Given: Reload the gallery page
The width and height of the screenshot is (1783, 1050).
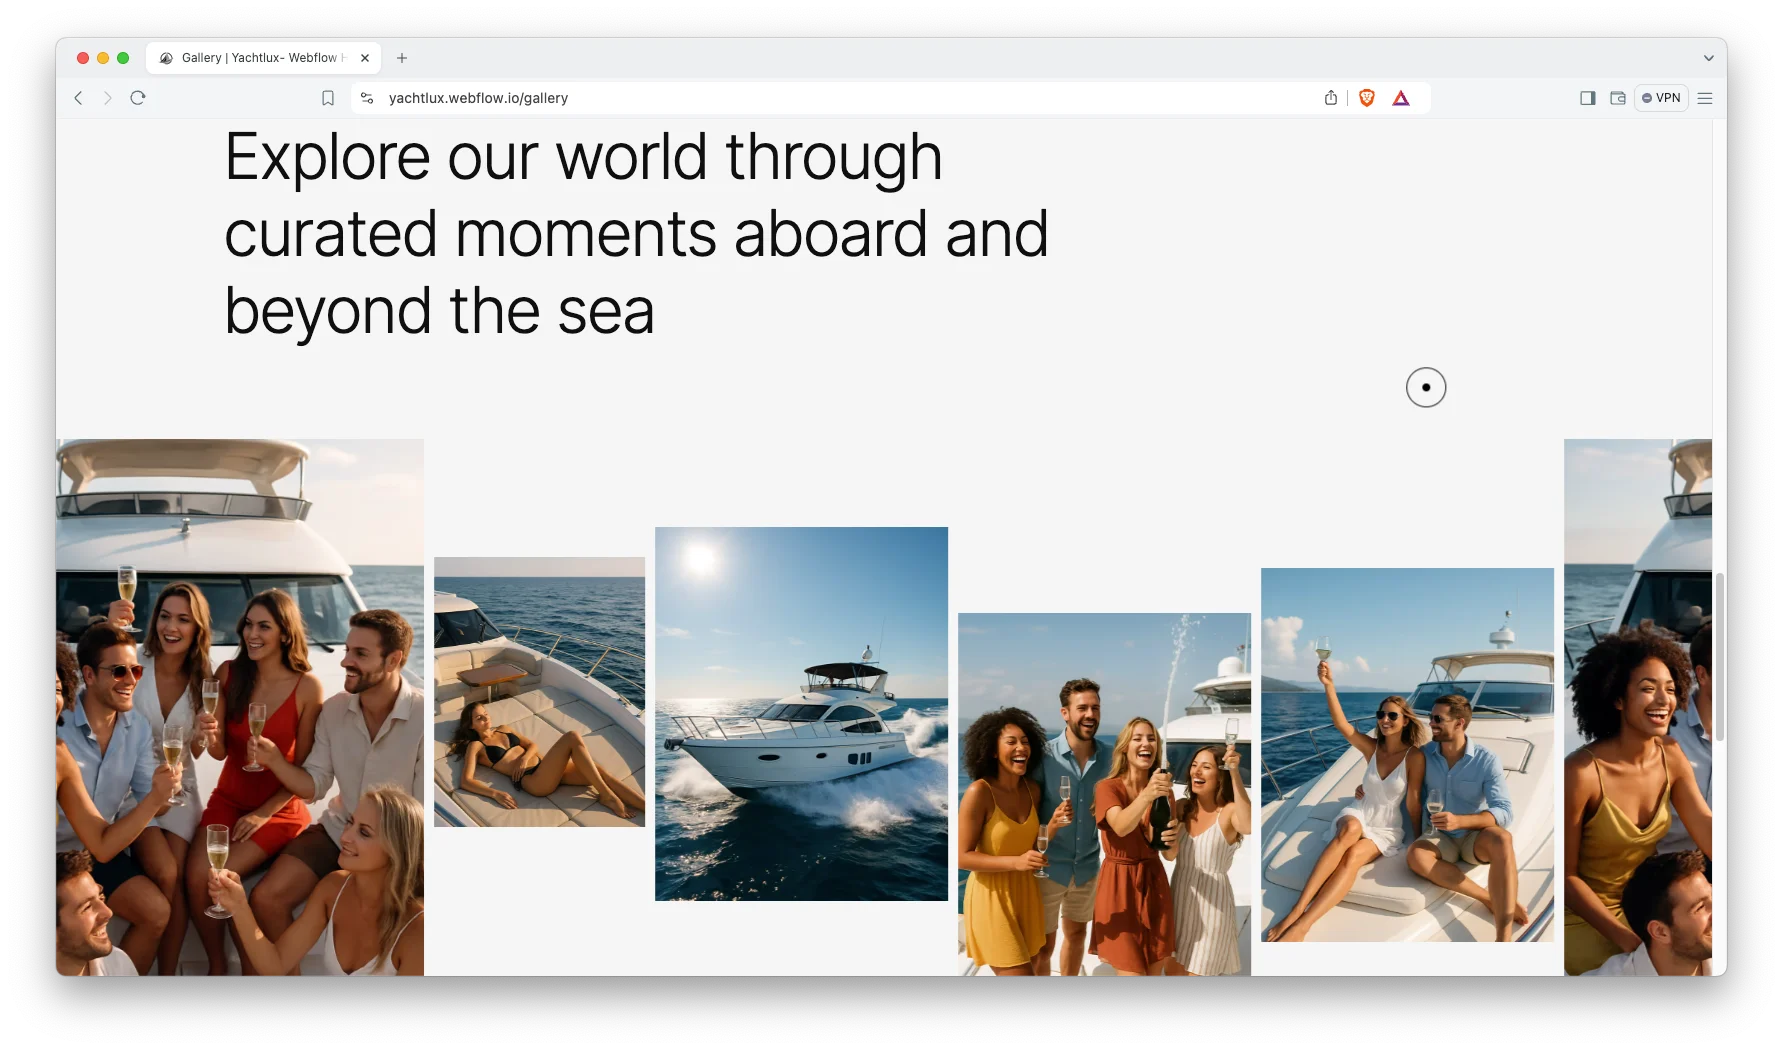Looking at the screenshot, I should pyautogui.click(x=138, y=98).
